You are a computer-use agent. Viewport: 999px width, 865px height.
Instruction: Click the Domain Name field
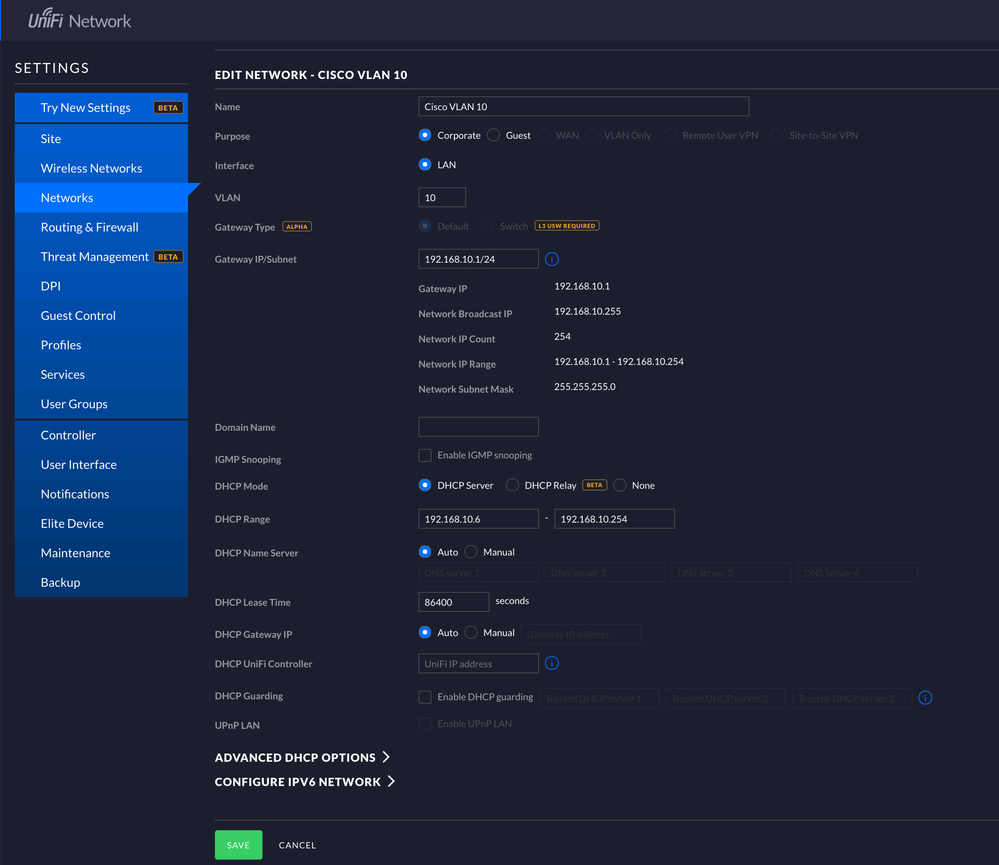pyautogui.click(x=478, y=427)
